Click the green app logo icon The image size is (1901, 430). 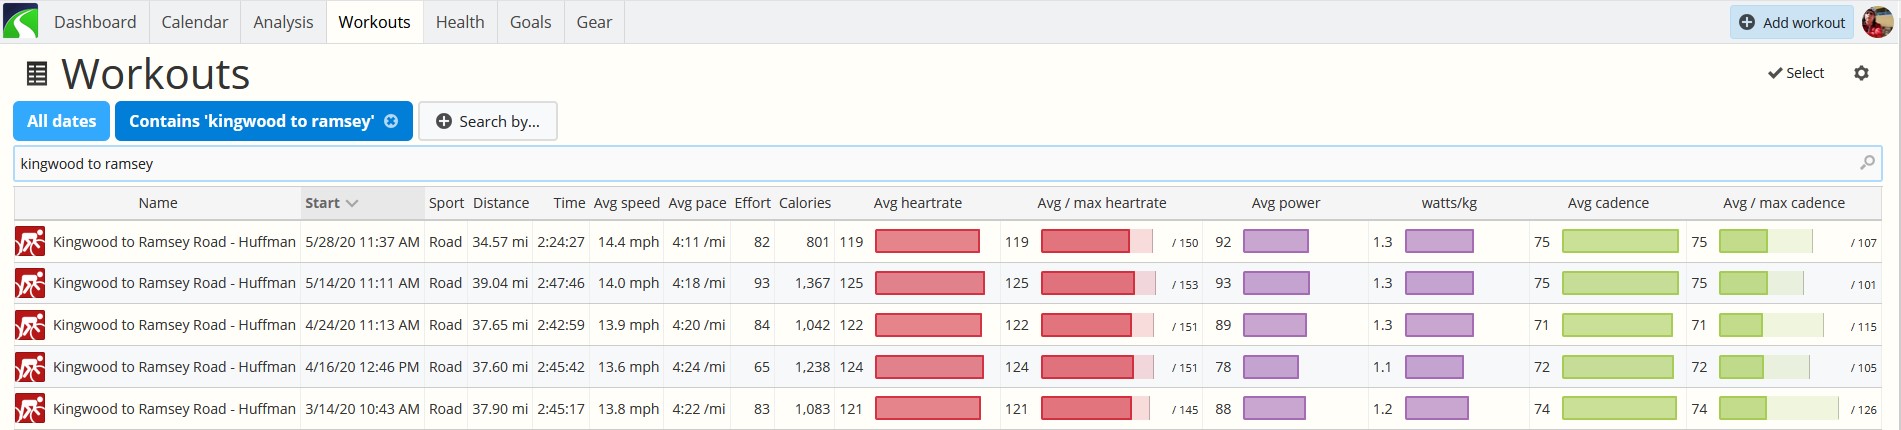(20, 21)
